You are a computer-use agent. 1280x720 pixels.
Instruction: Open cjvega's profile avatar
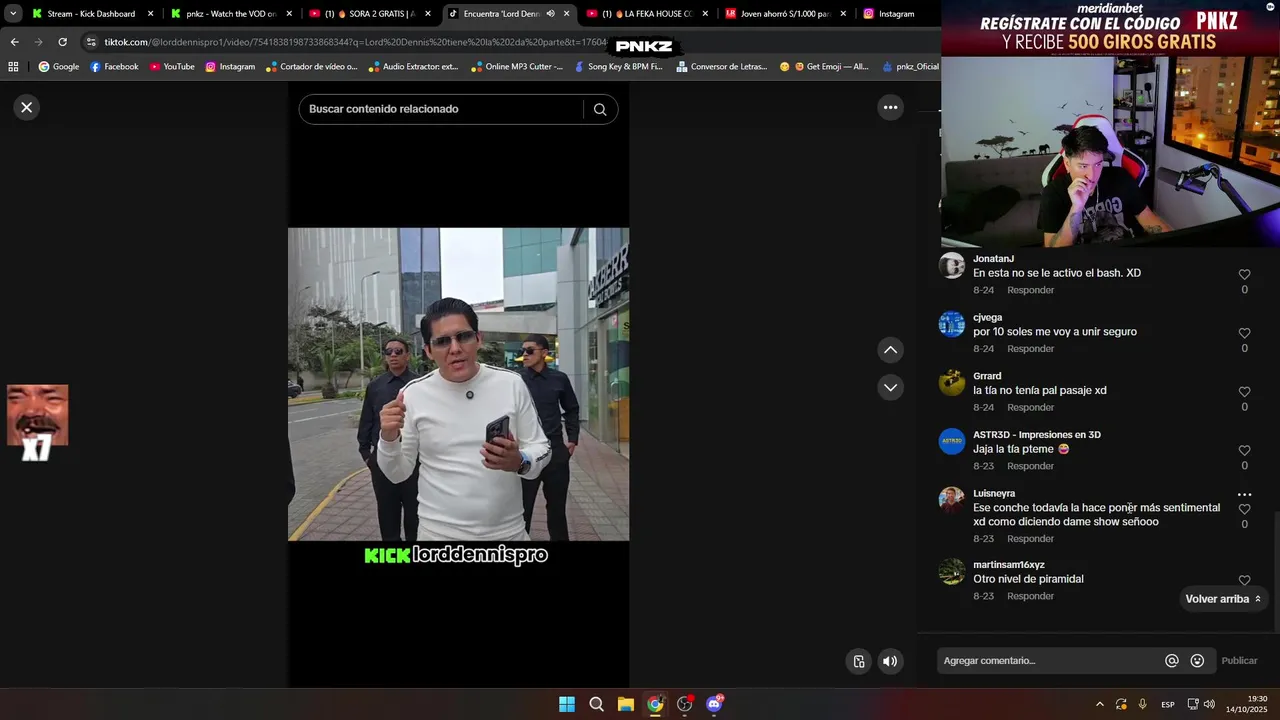point(952,324)
